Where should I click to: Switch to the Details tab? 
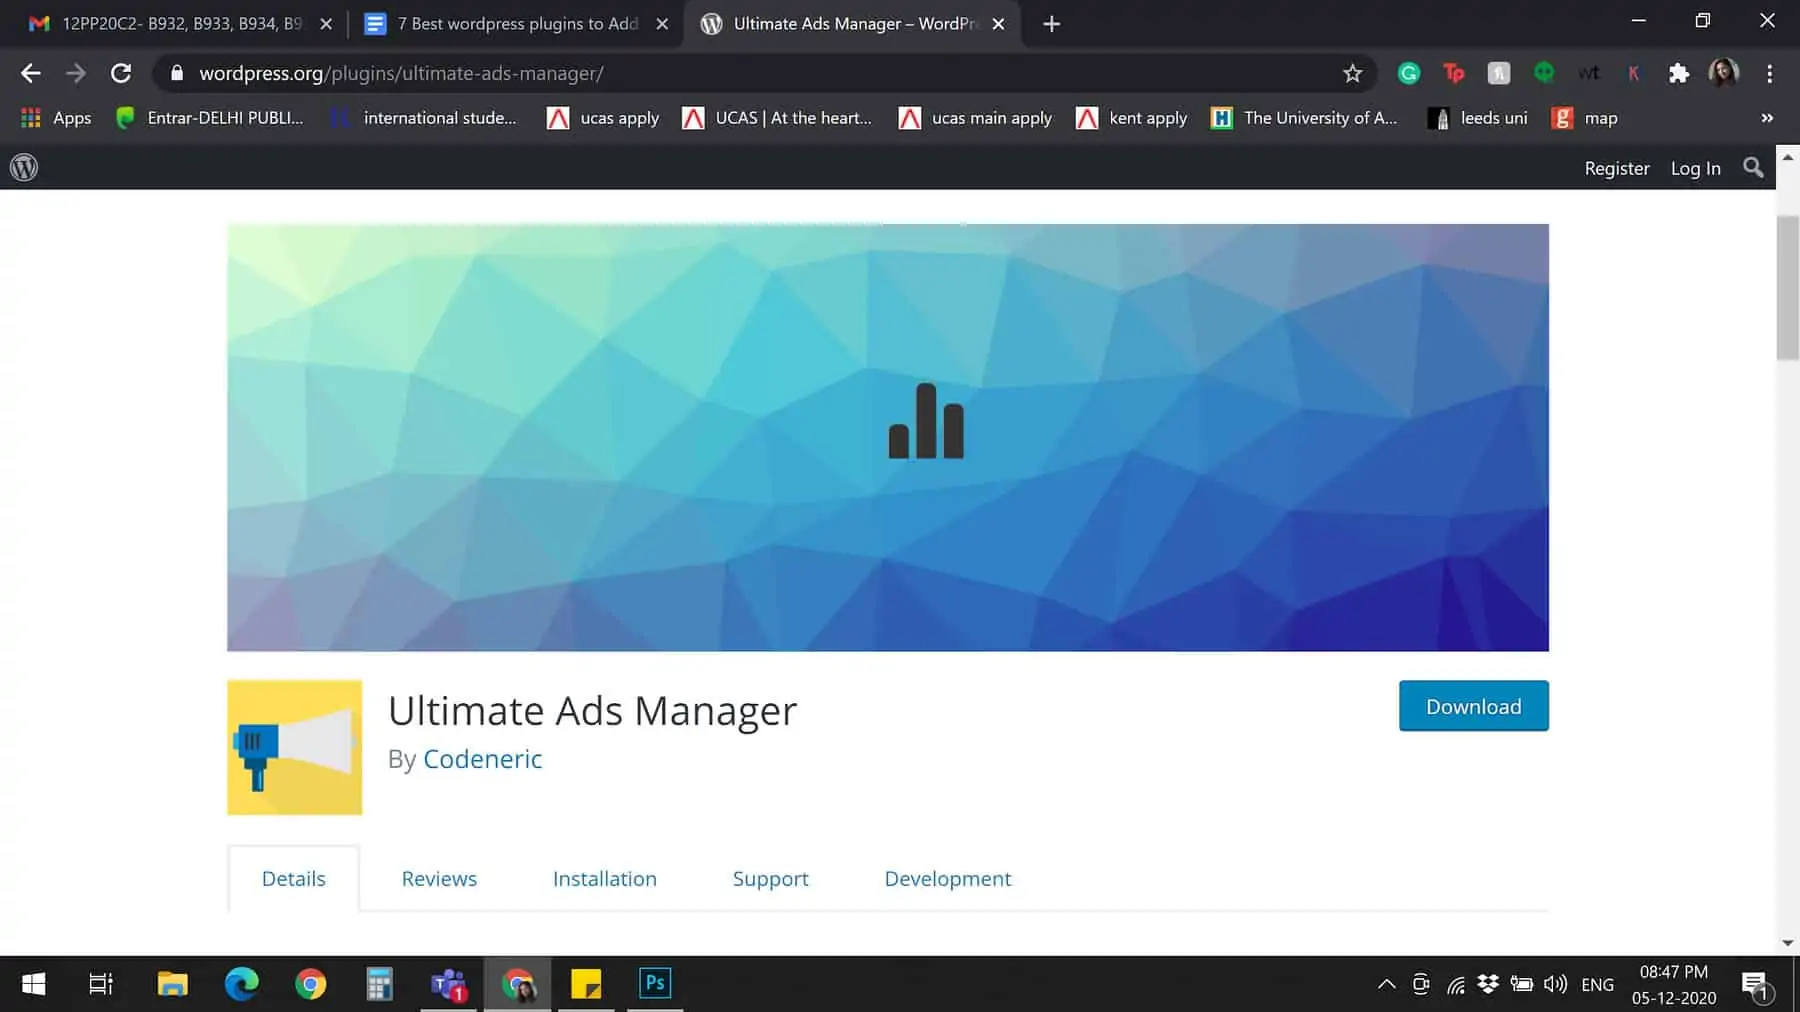click(x=293, y=878)
